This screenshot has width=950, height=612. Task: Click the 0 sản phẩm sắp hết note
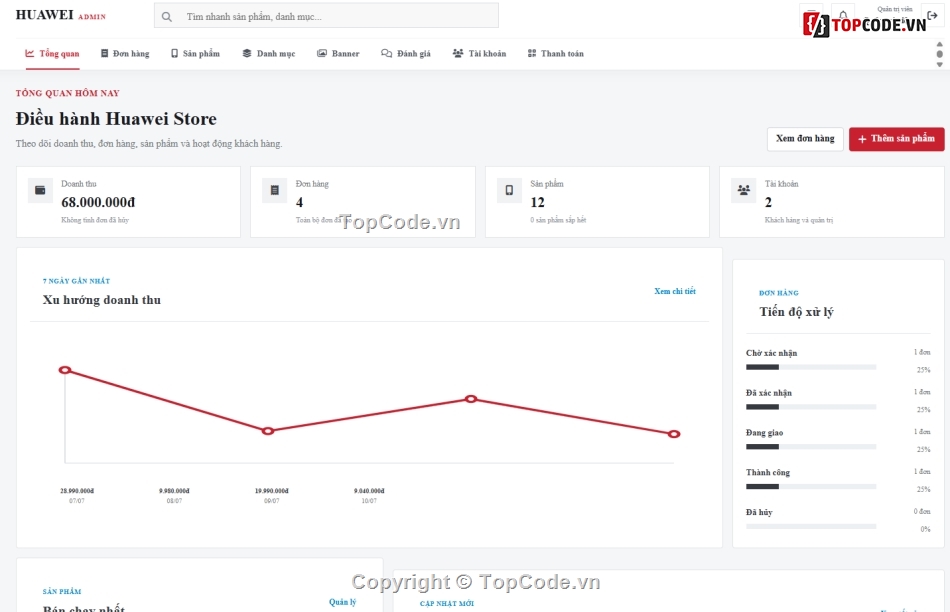tap(558, 220)
